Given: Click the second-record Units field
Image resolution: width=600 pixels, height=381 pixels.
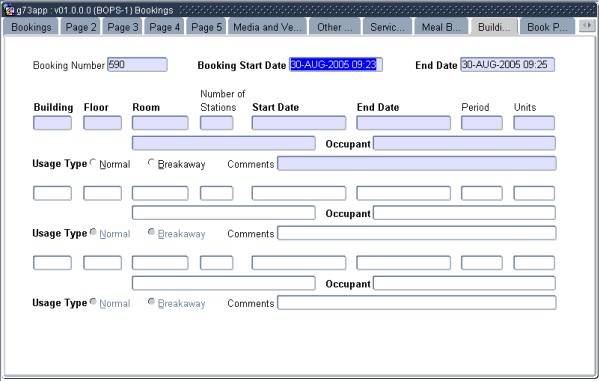Looking at the screenshot, I should point(534,193).
